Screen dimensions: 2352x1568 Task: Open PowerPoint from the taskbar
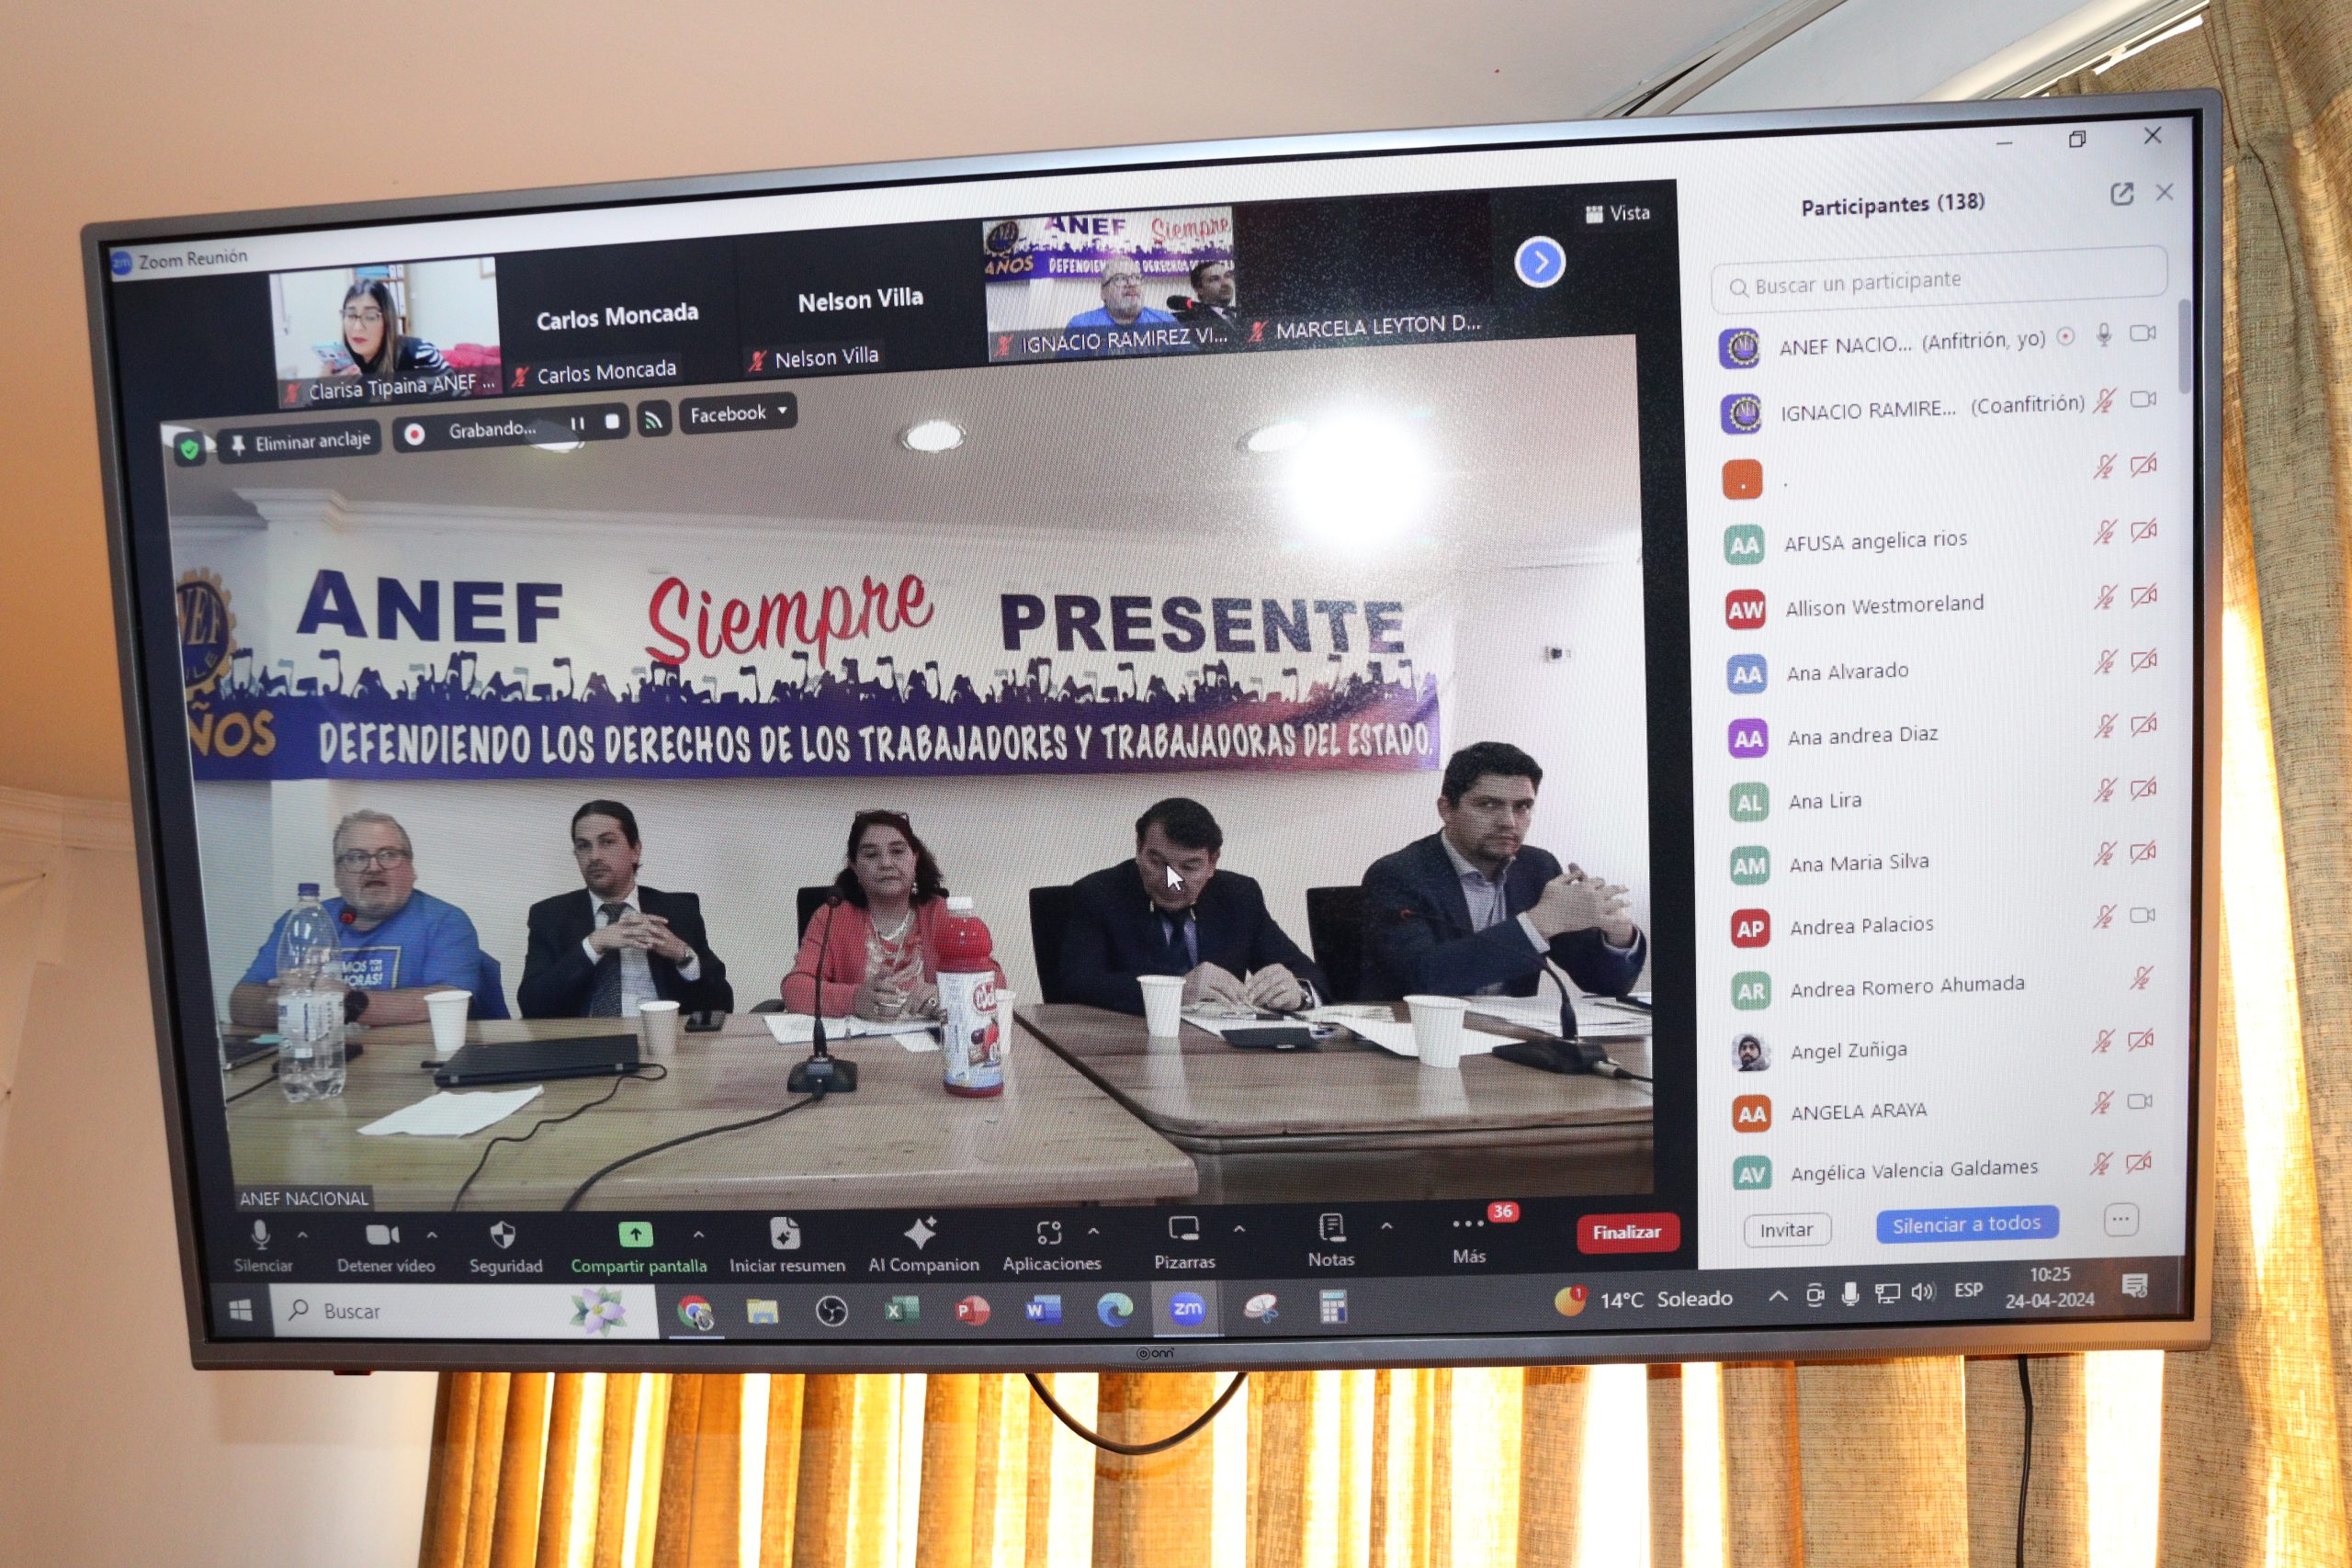click(970, 1309)
